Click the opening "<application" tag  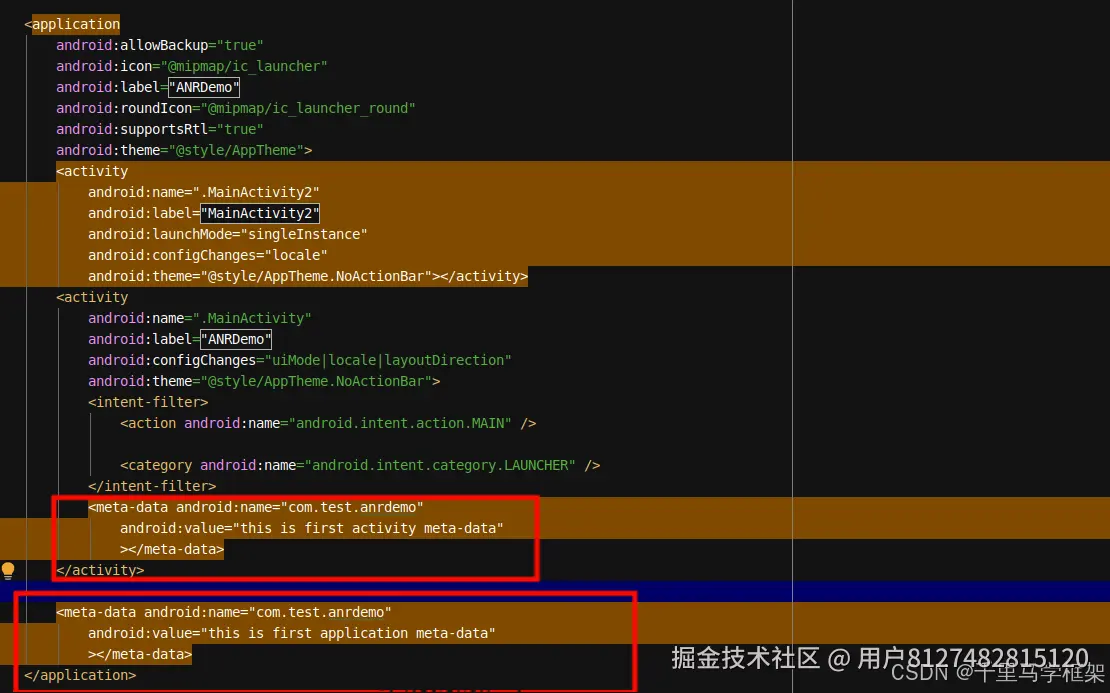coord(72,24)
